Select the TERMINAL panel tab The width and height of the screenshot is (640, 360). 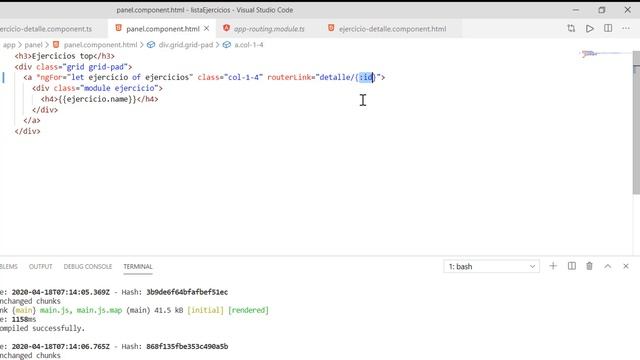pos(138,267)
